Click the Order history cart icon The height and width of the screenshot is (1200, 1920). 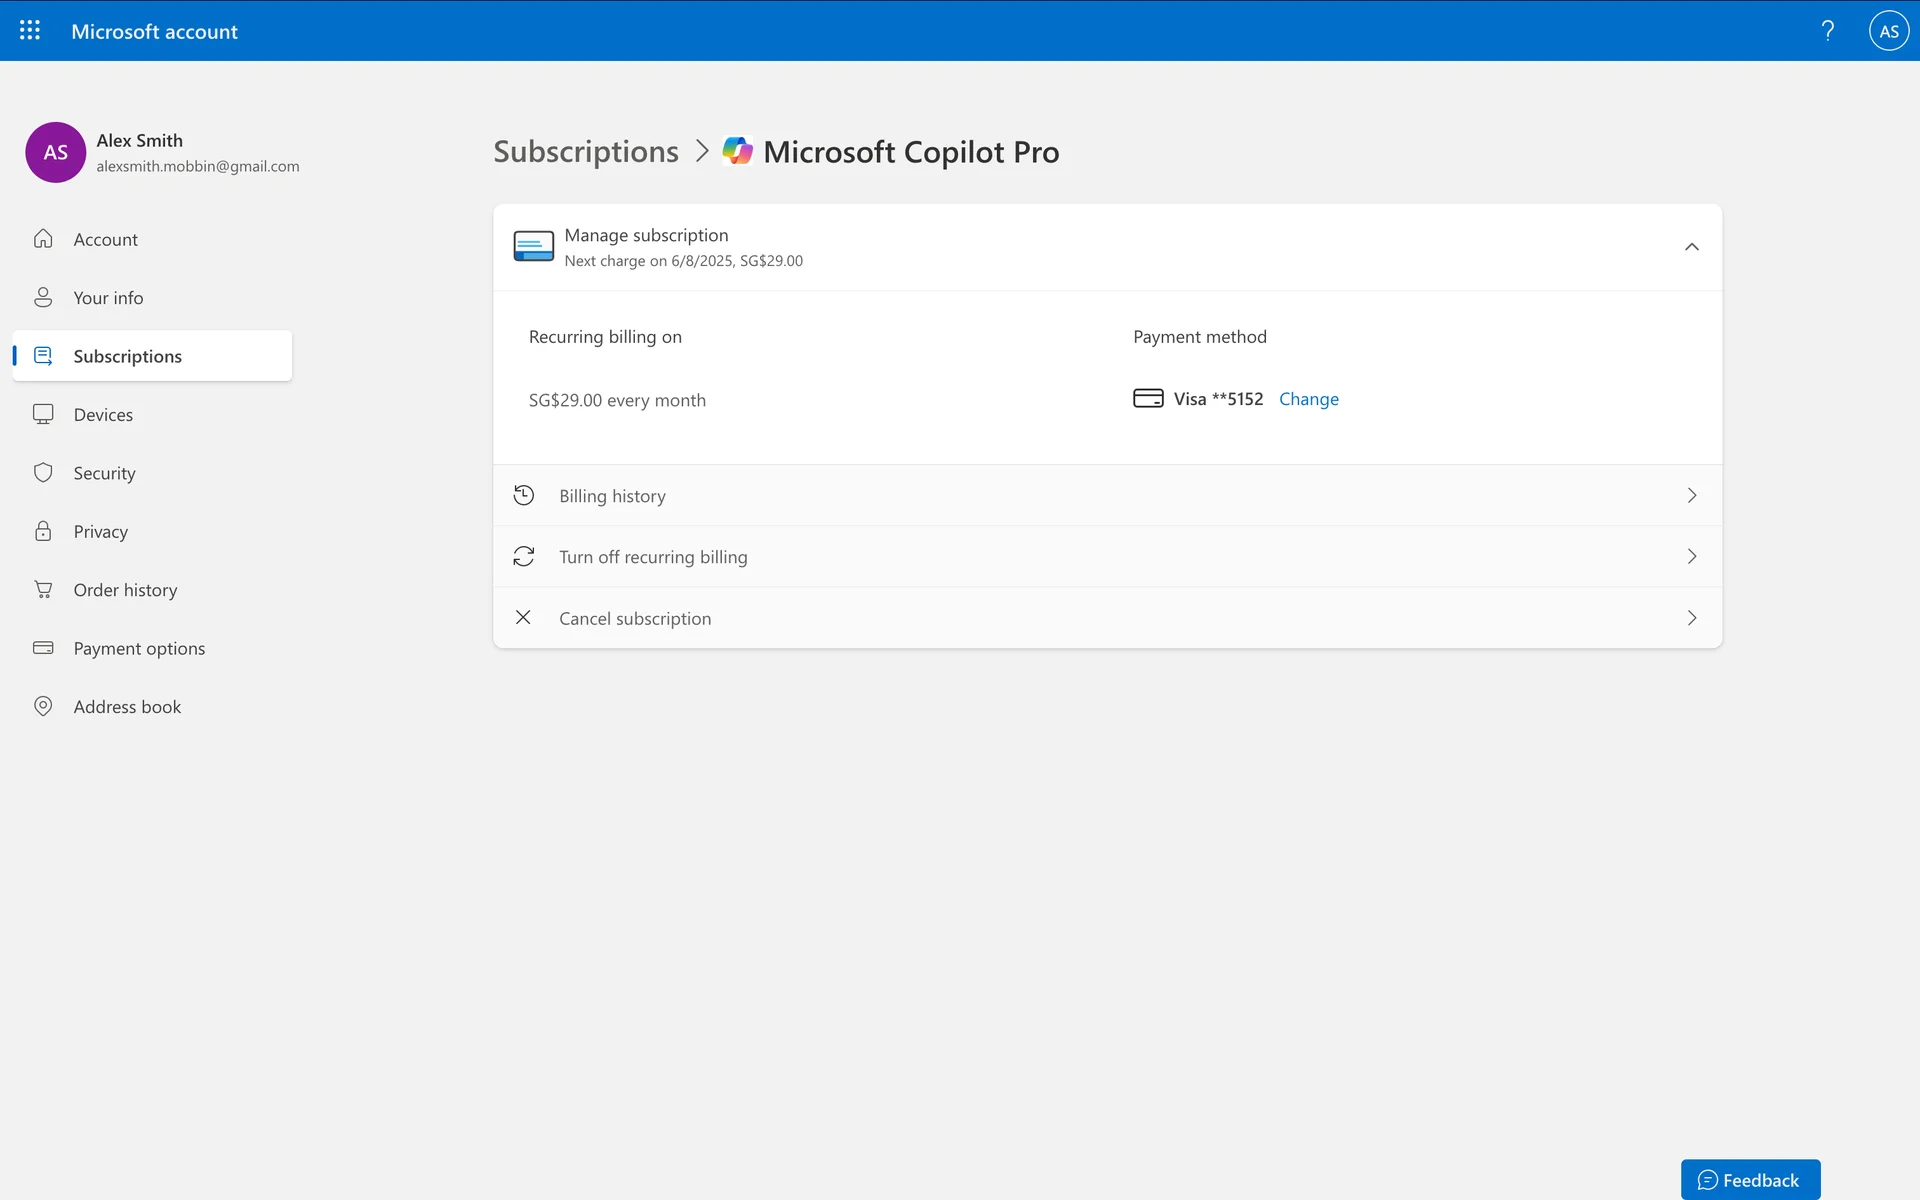point(43,590)
